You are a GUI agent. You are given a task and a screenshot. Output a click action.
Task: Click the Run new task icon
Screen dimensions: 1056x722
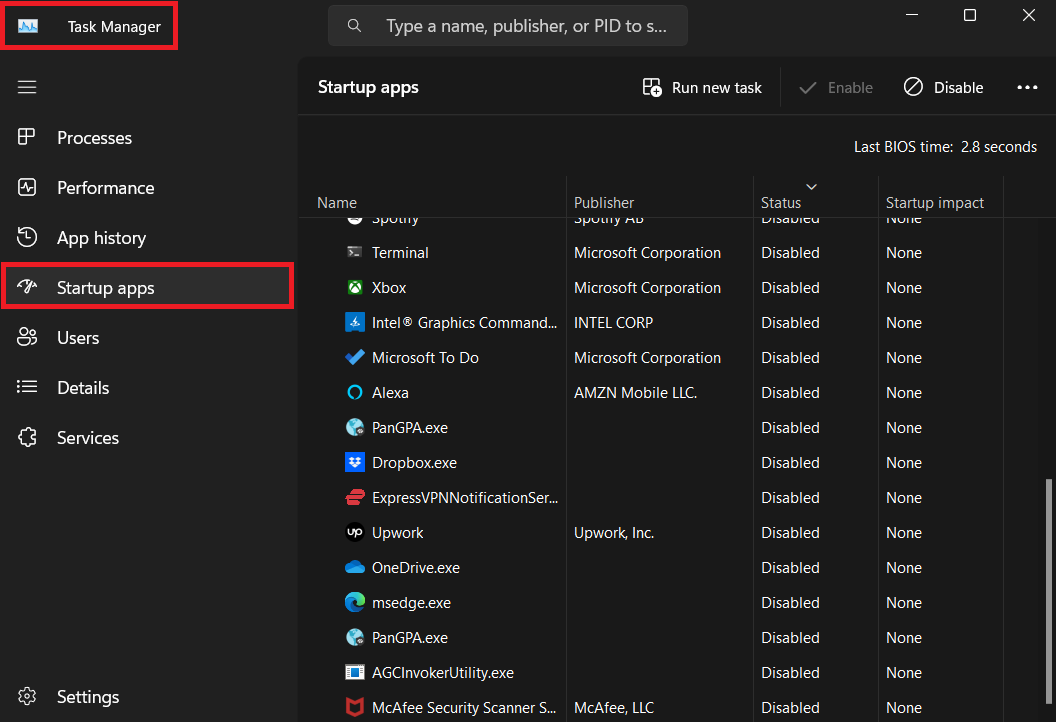652,88
